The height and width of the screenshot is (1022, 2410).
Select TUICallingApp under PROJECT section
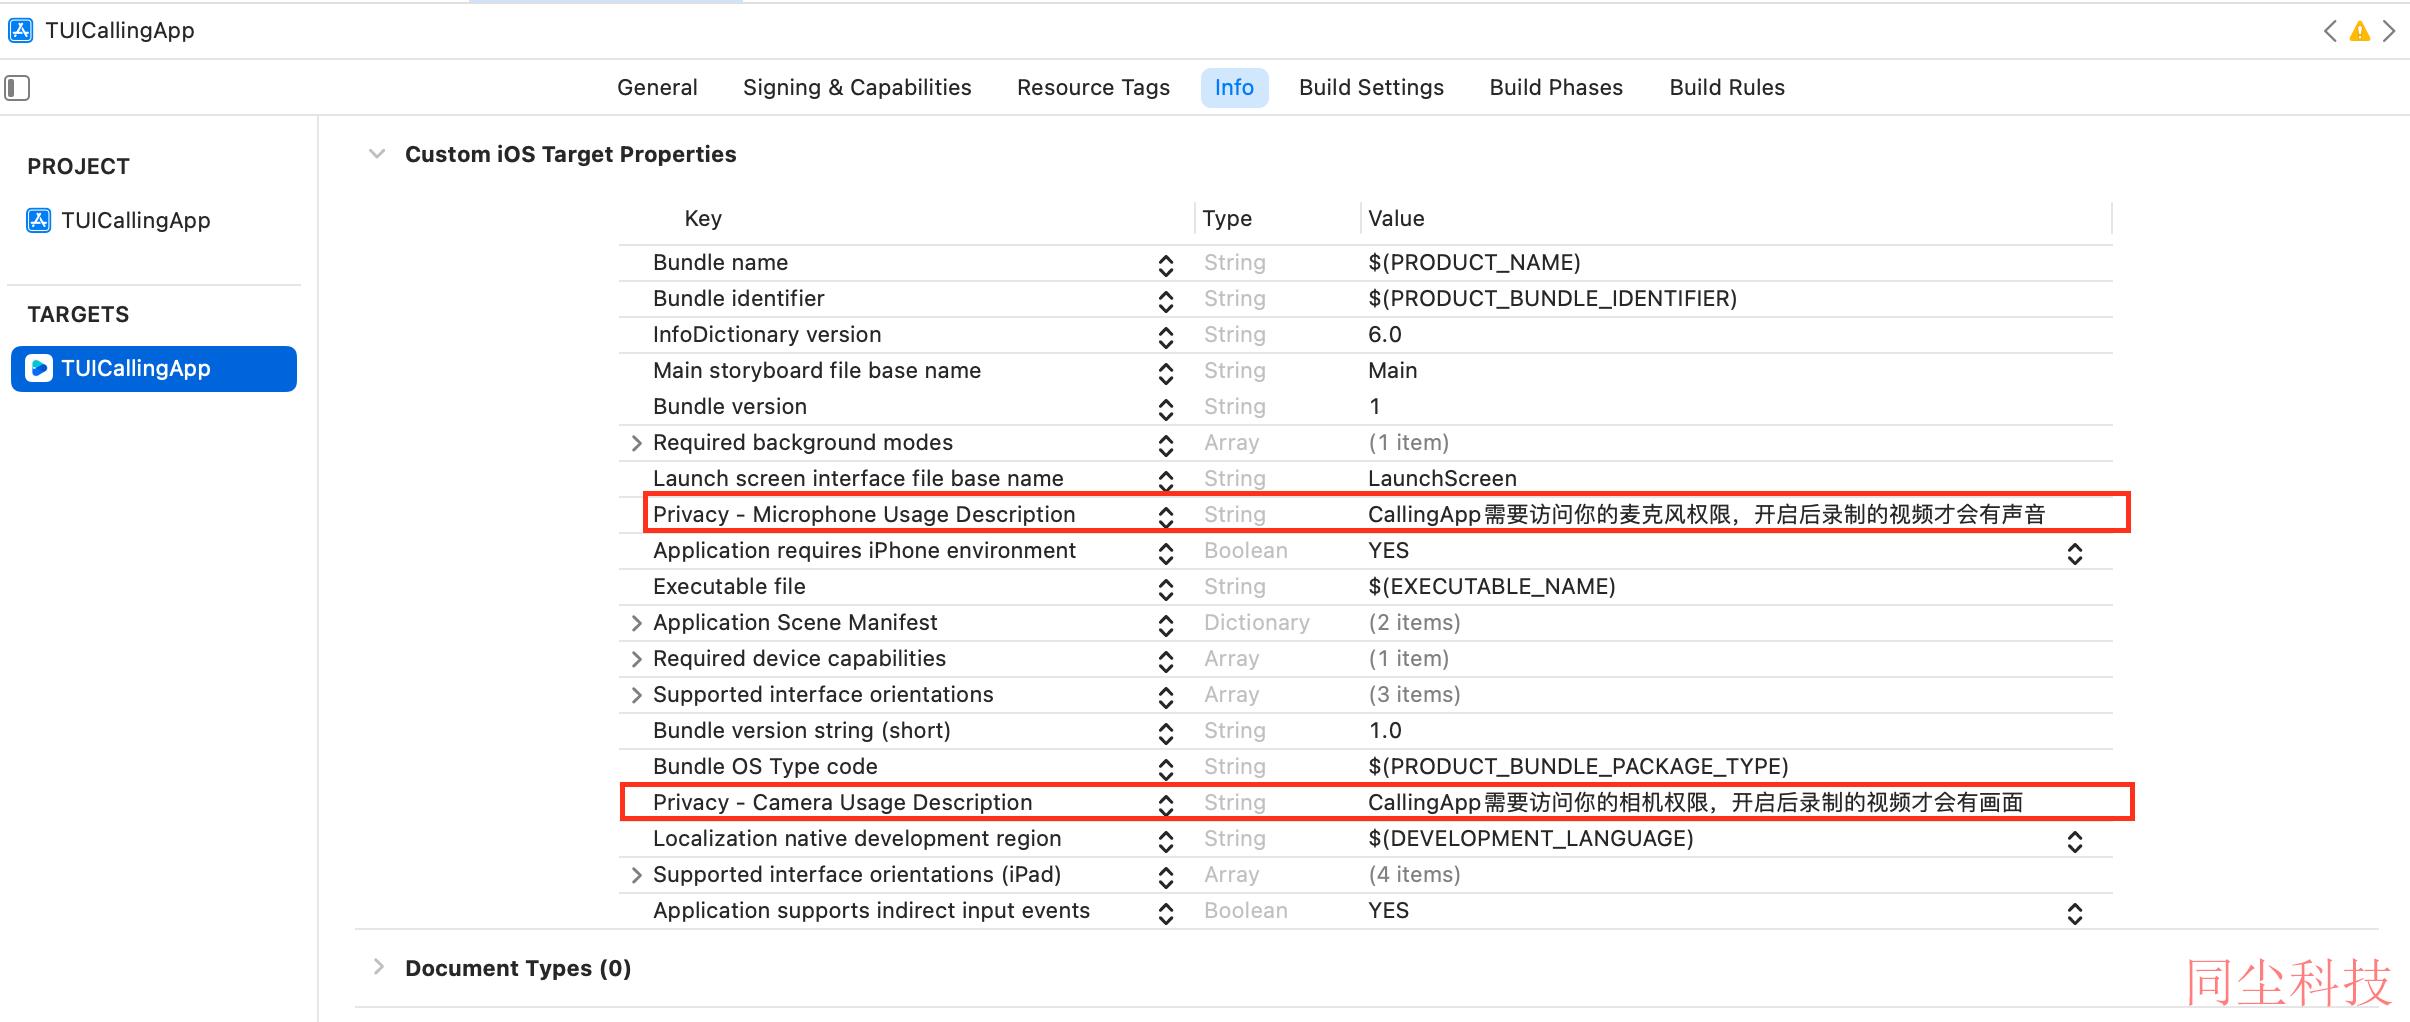click(135, 220)
